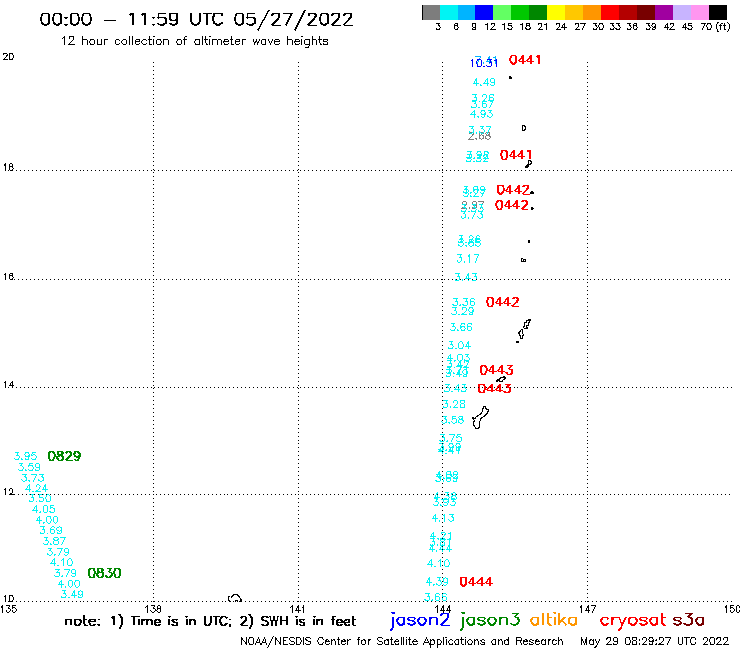
Task: Click the NOAA/NESDIS Center footer credit
Action: click(402, 642)
